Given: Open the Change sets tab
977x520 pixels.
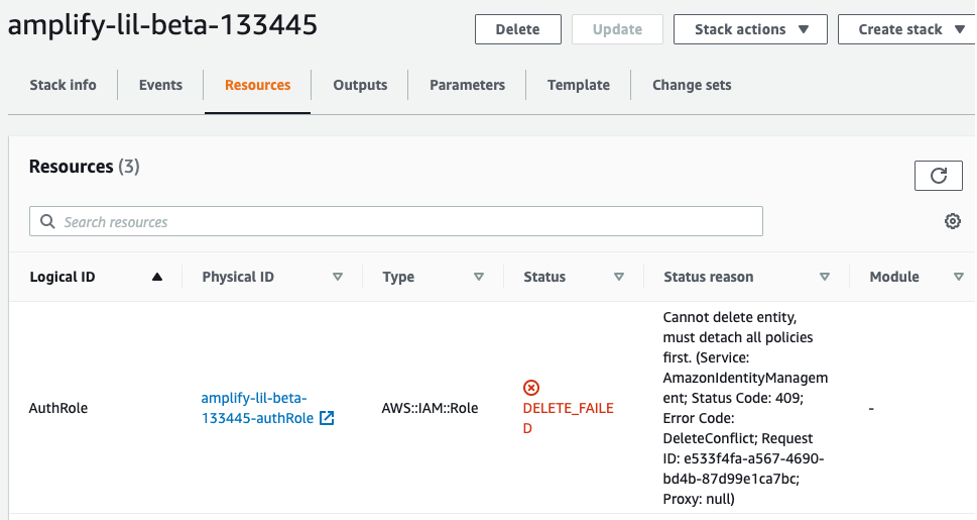Looking at the screenshot, I should [x=692, y=85].
